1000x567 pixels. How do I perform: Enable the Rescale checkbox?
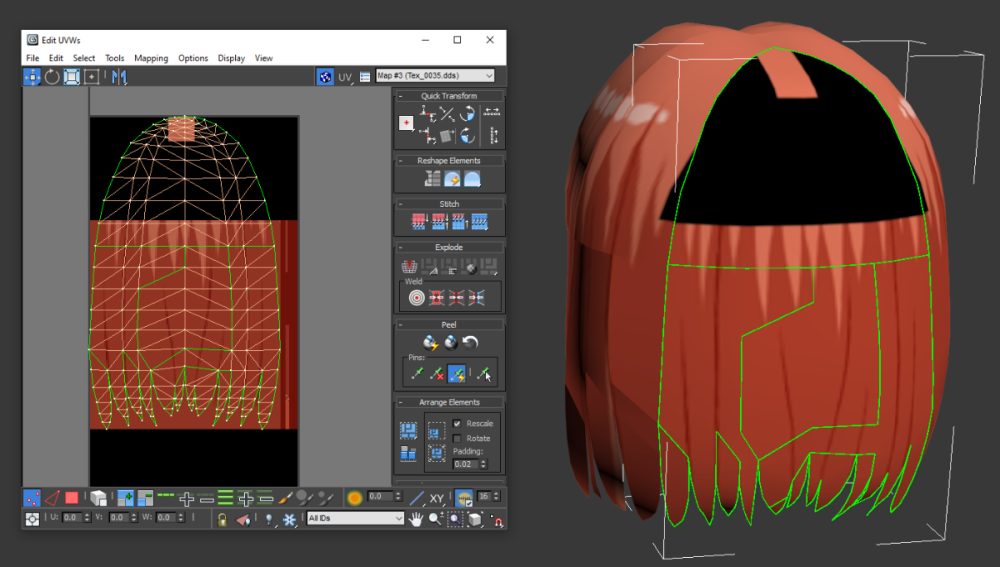458,424
